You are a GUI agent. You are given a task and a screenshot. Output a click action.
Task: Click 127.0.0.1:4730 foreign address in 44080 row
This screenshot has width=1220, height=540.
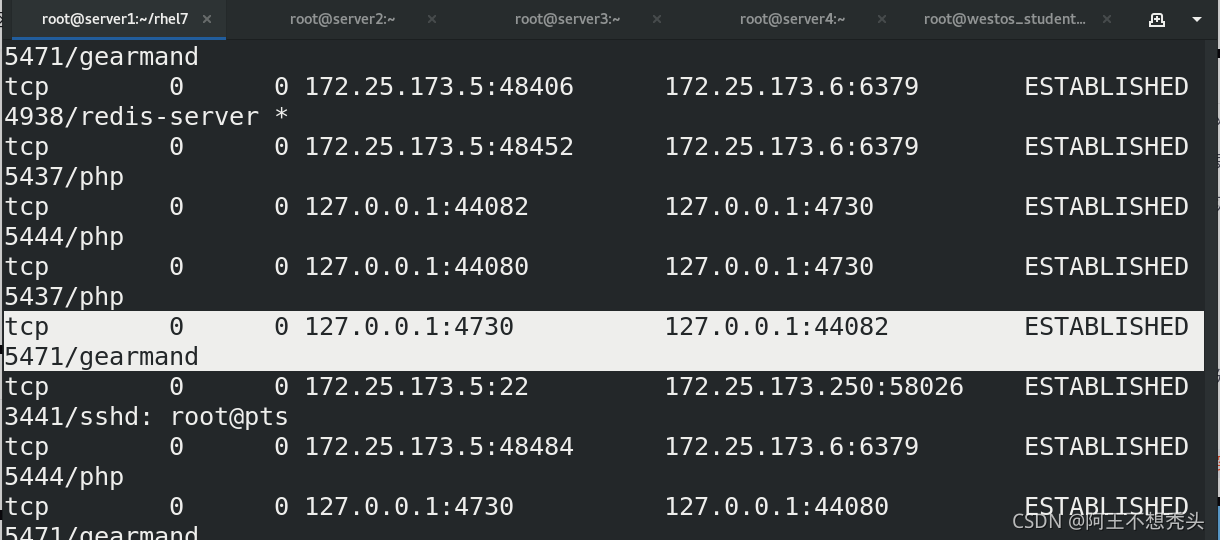coord(769,267)
